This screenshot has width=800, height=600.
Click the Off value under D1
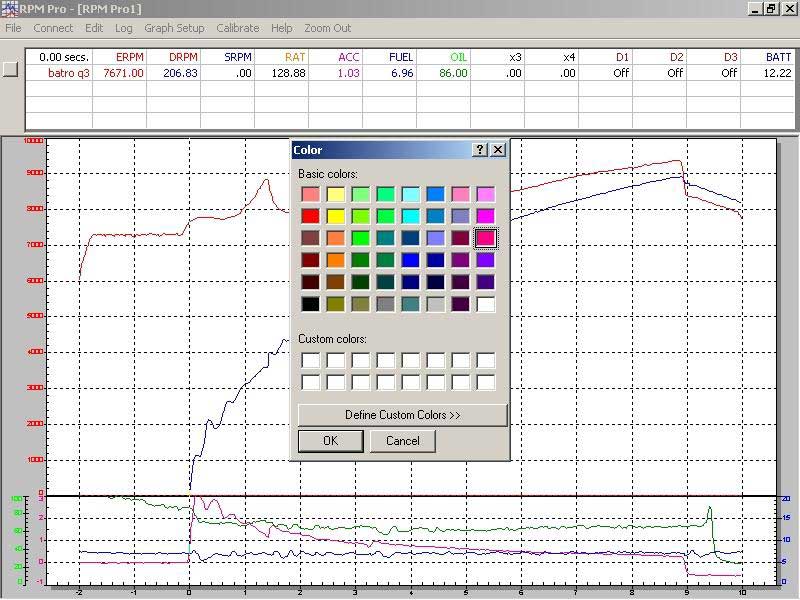[x=606, y=73]
